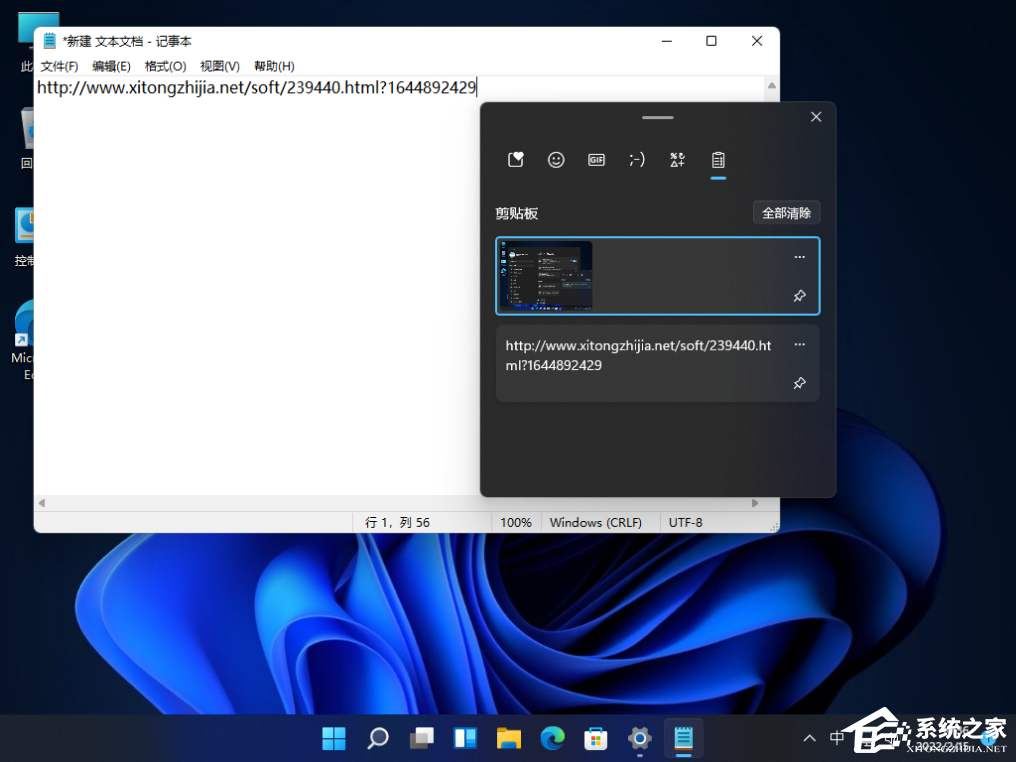Pin the URL clipboard item

tap(800, 384)
